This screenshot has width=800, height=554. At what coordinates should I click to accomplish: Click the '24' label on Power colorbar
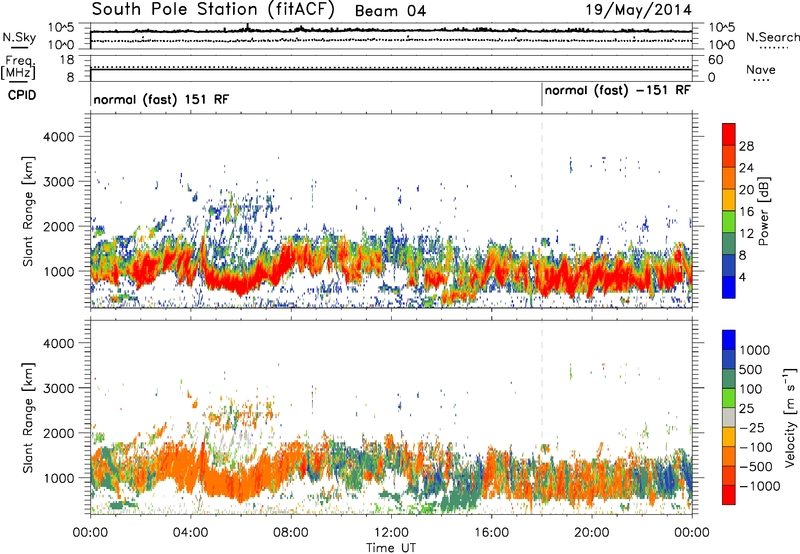[x=746, y=168]
